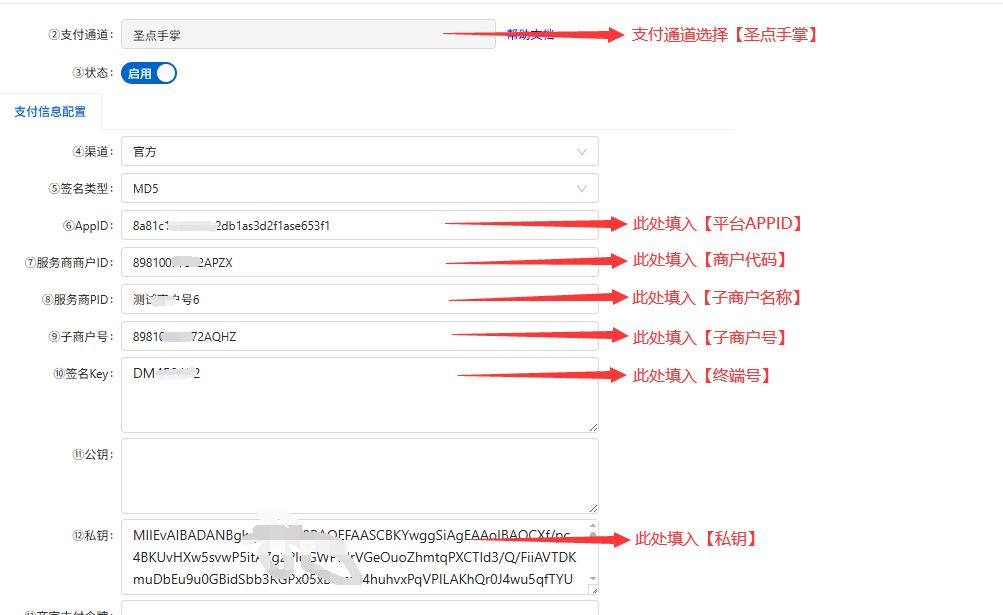Click the 公钥 textarea resize handle

[x=593, y=508]
